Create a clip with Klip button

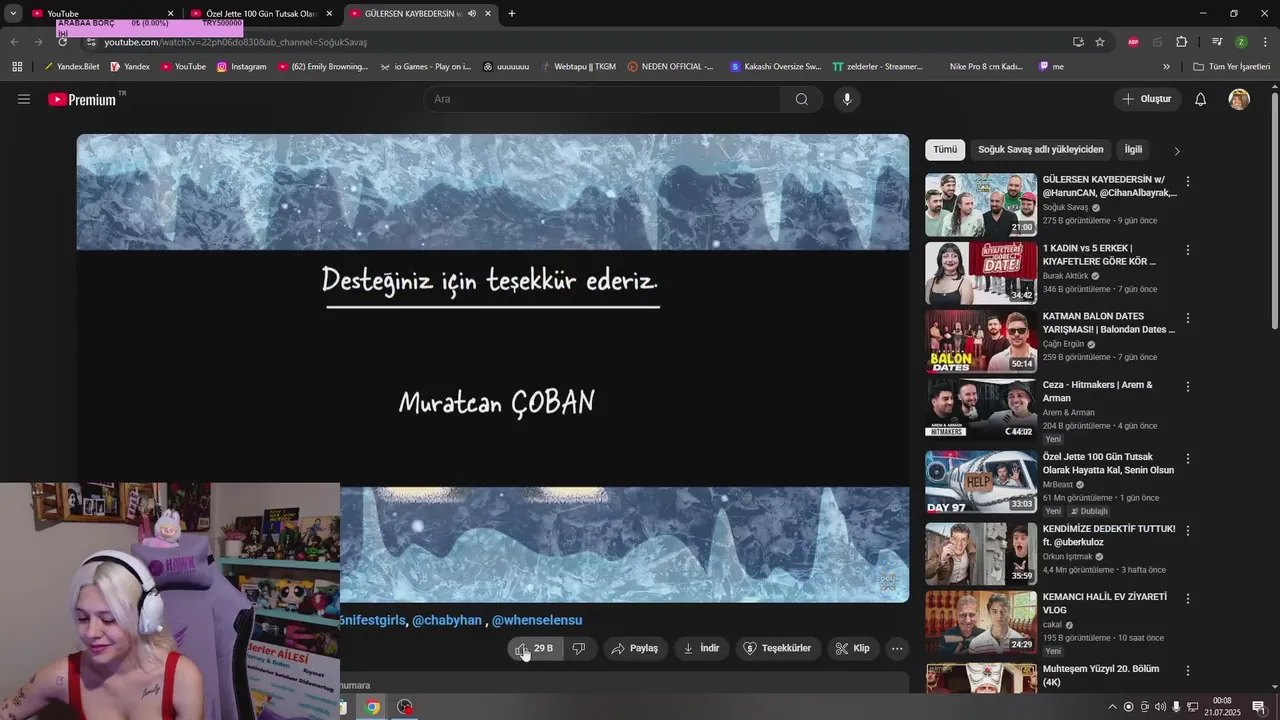click(x=853, y=648)
